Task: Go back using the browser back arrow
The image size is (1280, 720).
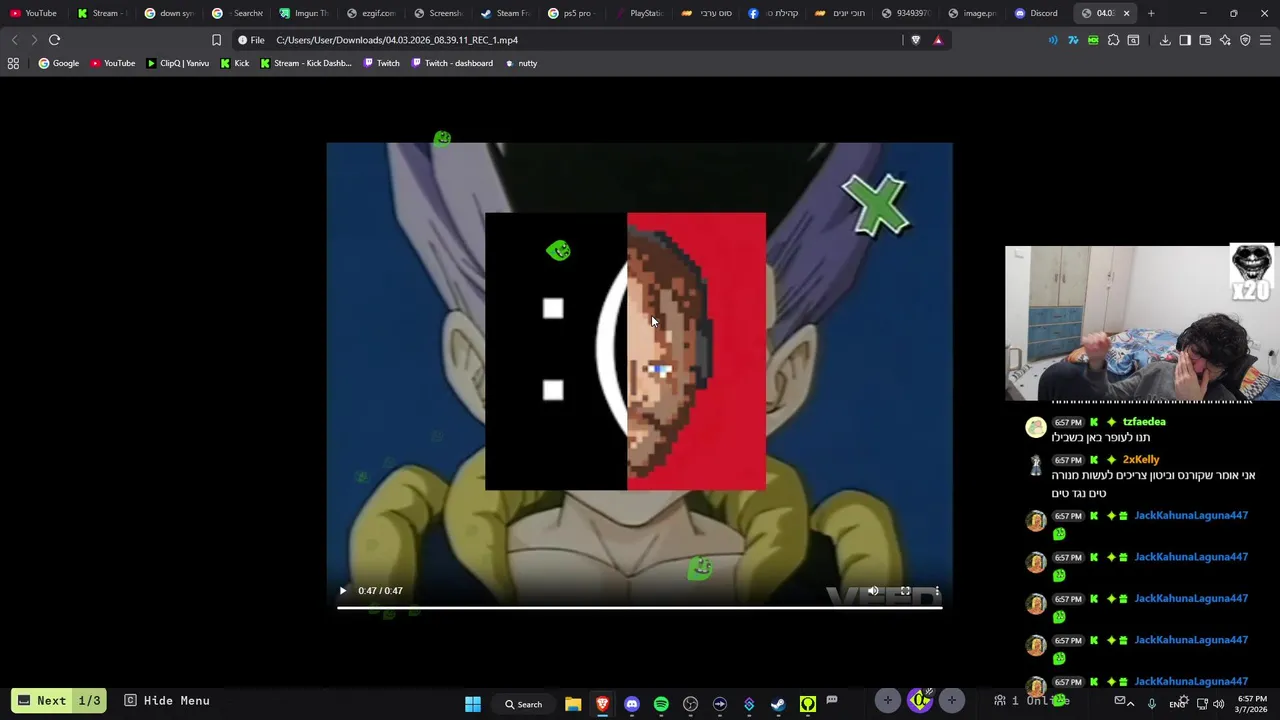Action: point(14,40)
